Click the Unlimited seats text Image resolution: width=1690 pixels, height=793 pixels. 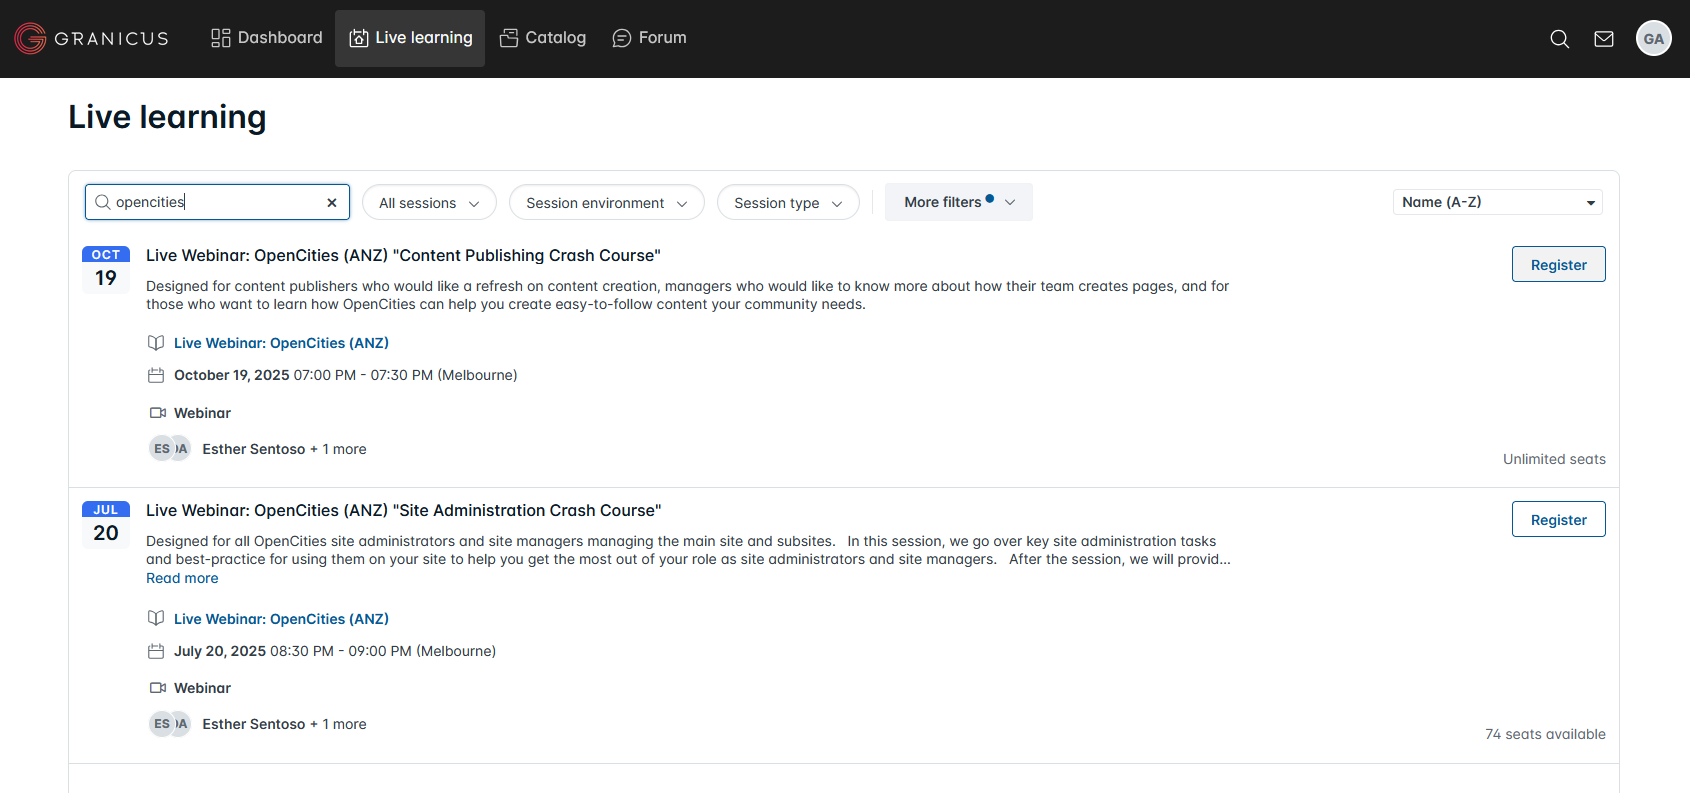point(1554,459)
